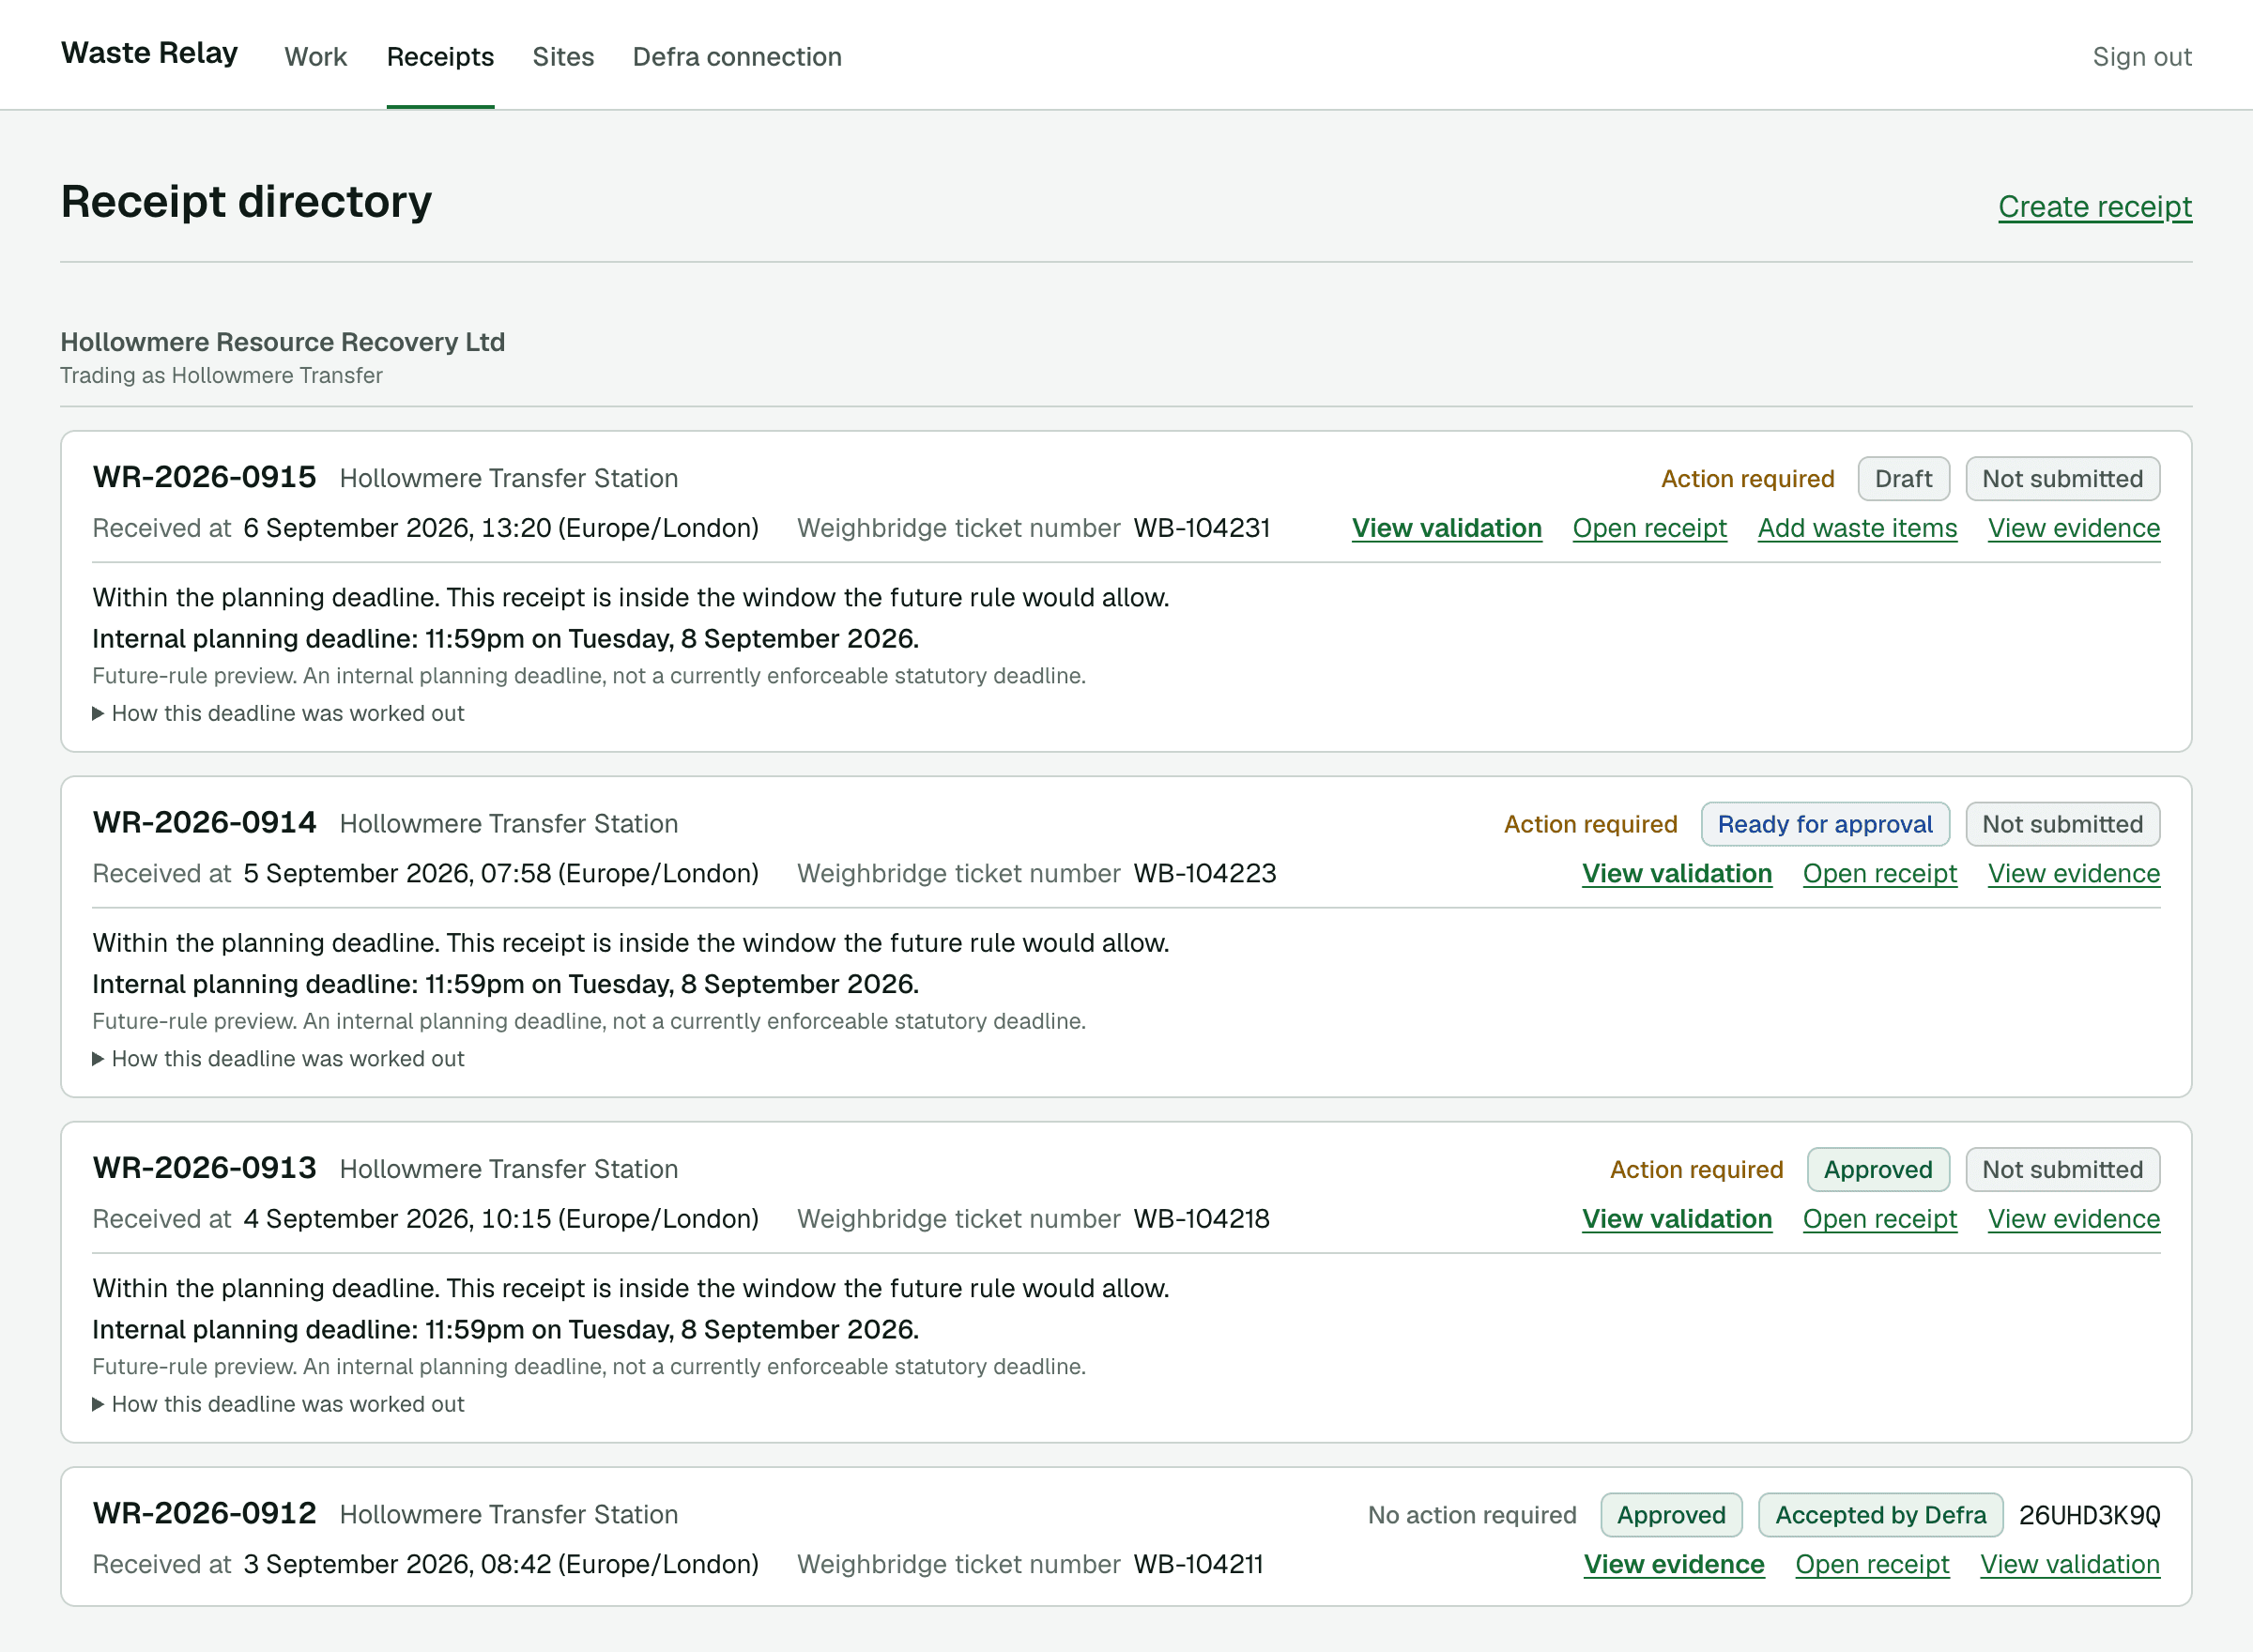
Task: Click received date 6 September 2026, 13:20
Action: coord(501,528)
